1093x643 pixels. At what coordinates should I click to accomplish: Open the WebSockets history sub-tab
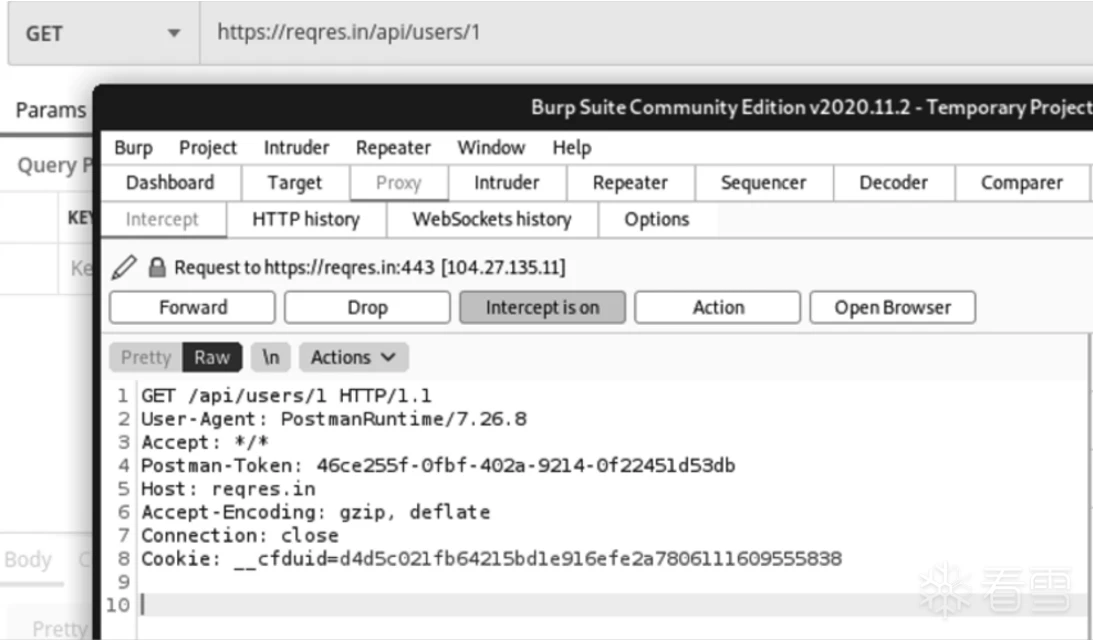[x=492, y=220]
